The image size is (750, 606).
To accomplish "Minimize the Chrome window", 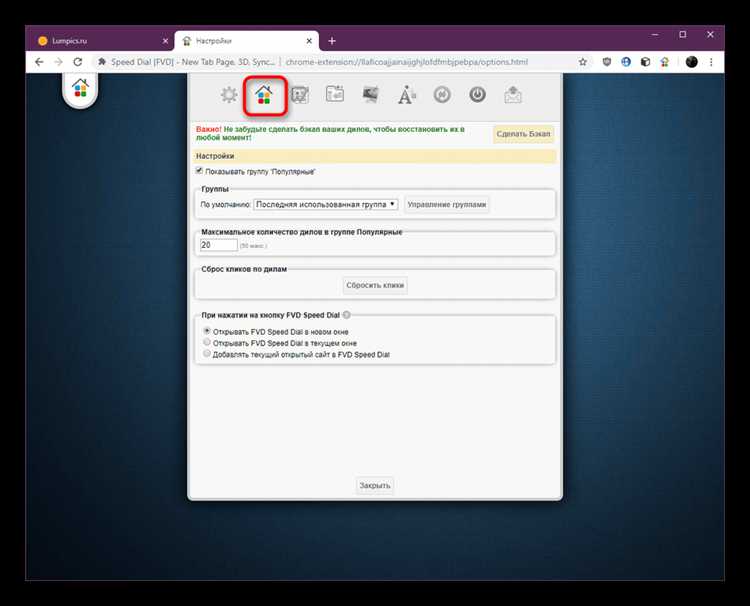I will (x=655, y=34).
